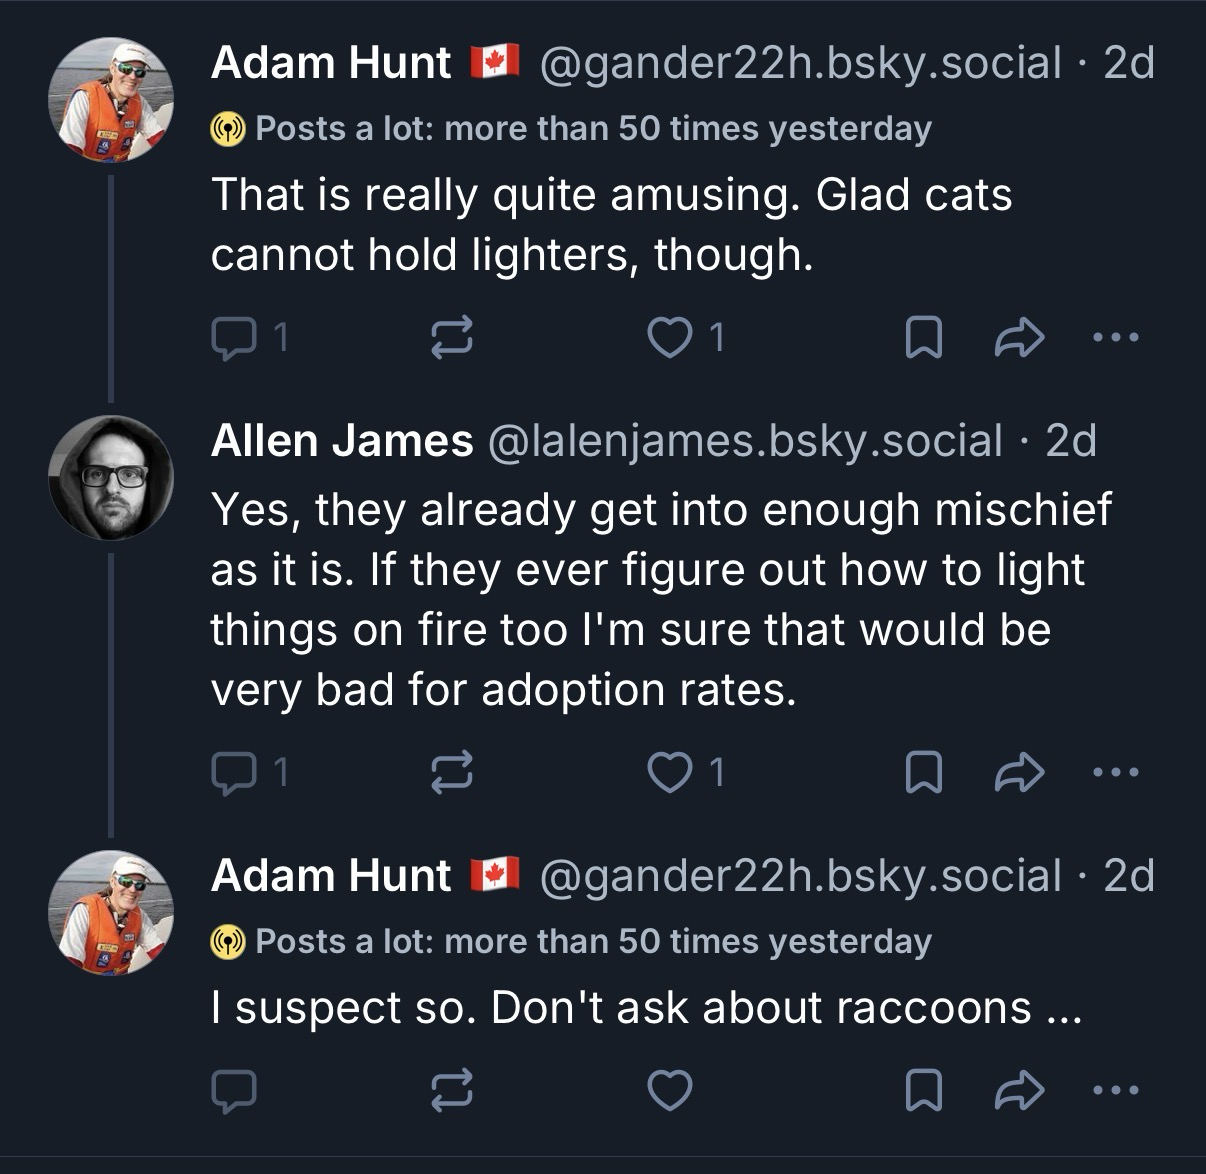Bookmark Allen James's adoption rates post
Image resolution: width=1206 pixels, height=1174 pixels.
pyautogui.click(x=923, y=772)
